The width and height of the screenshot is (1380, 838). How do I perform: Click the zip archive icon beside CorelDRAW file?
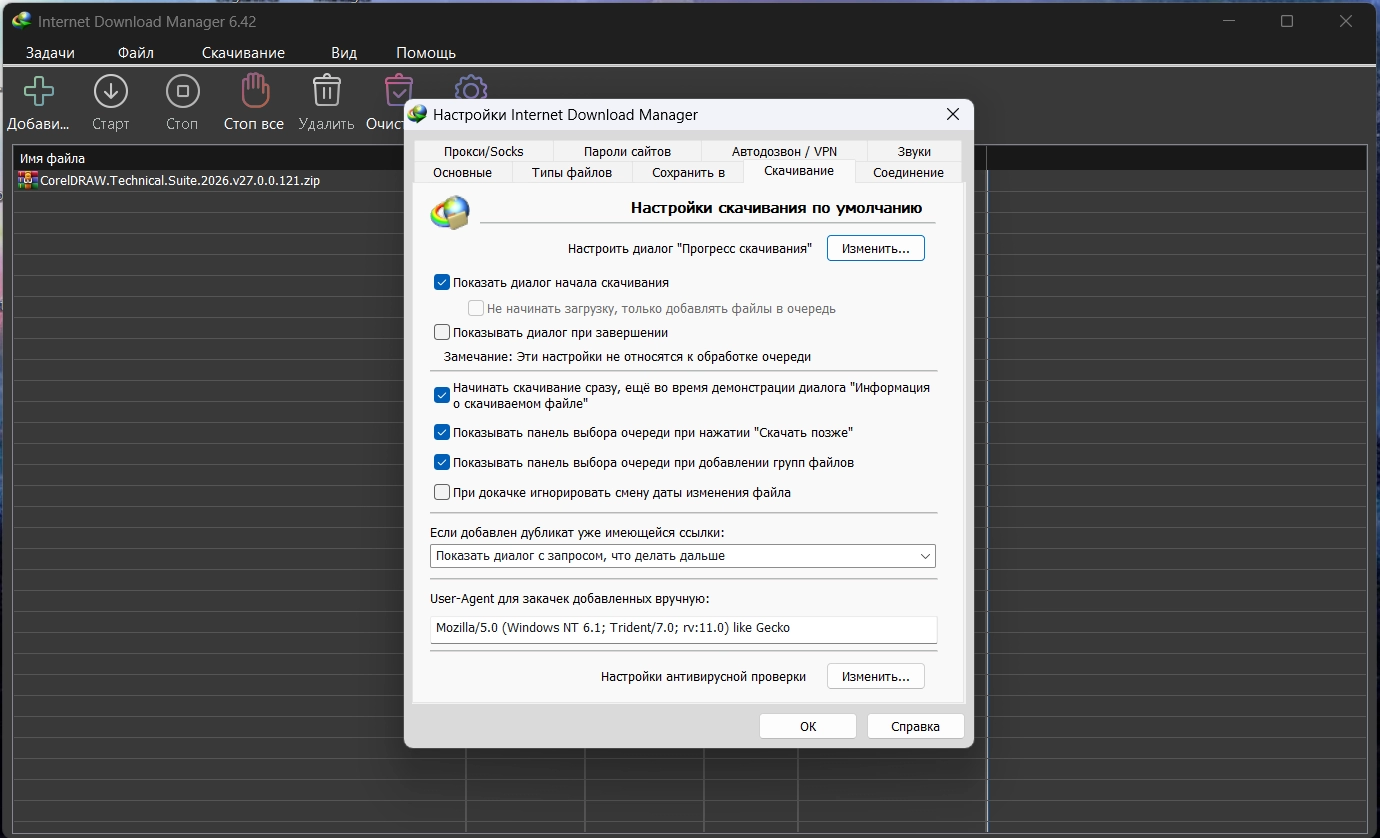[28, 181]
